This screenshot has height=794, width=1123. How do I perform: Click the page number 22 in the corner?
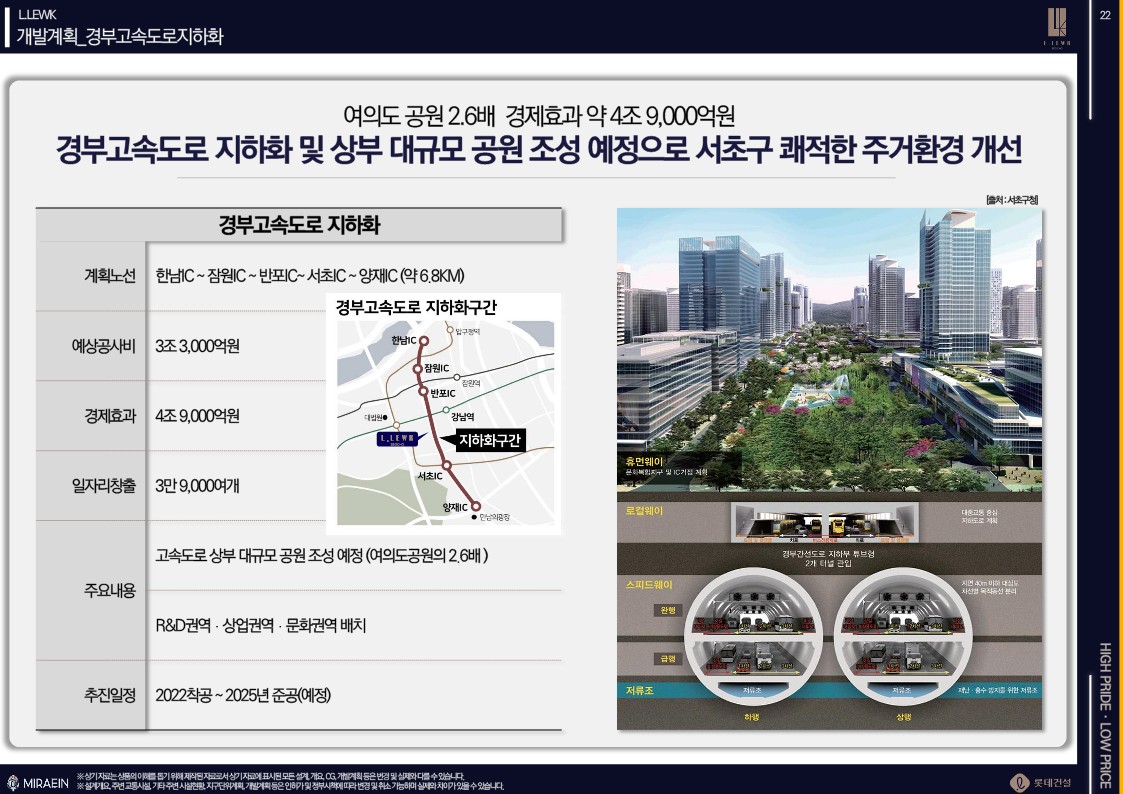tap(1105, 14)
